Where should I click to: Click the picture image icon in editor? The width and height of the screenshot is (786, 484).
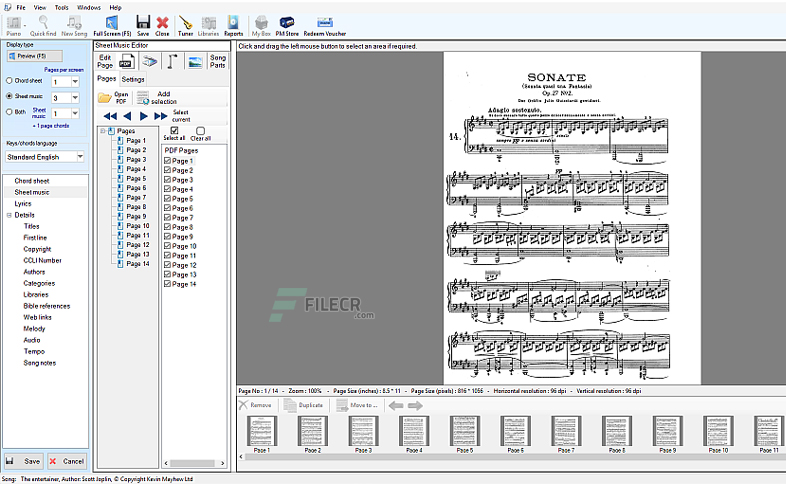194,62
